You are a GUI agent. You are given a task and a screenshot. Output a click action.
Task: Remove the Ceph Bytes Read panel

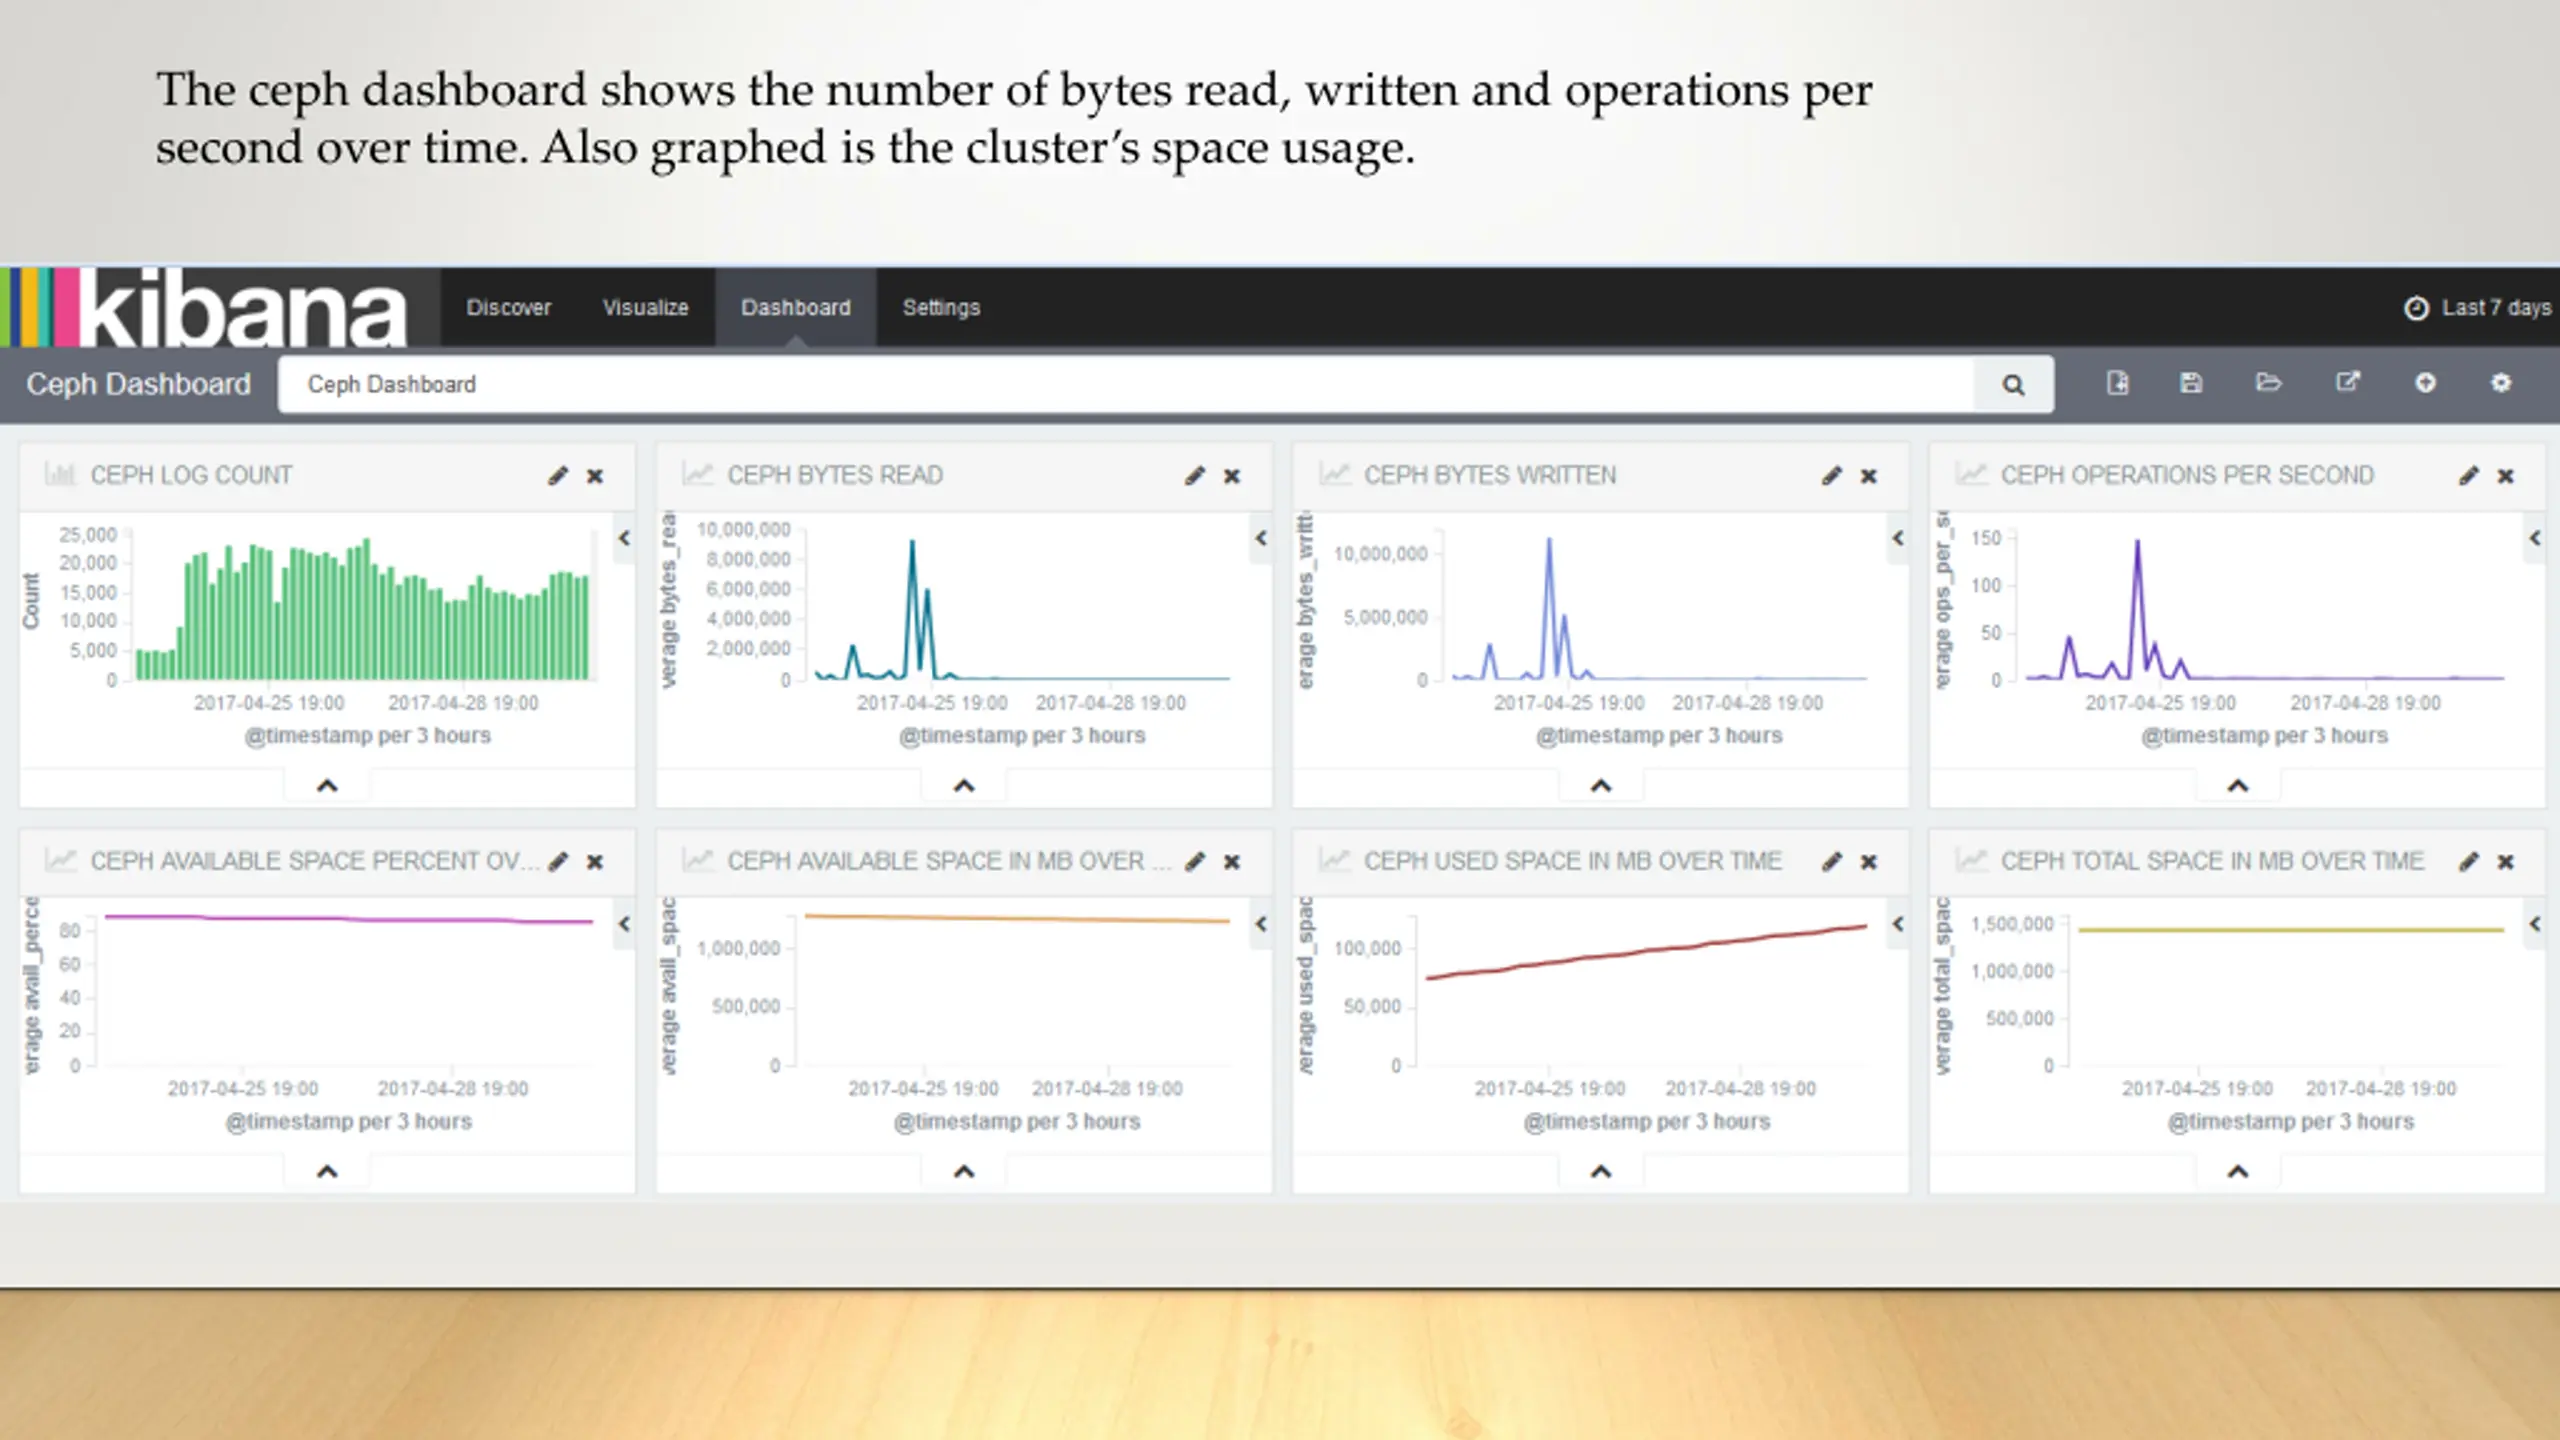[1232, 476]
